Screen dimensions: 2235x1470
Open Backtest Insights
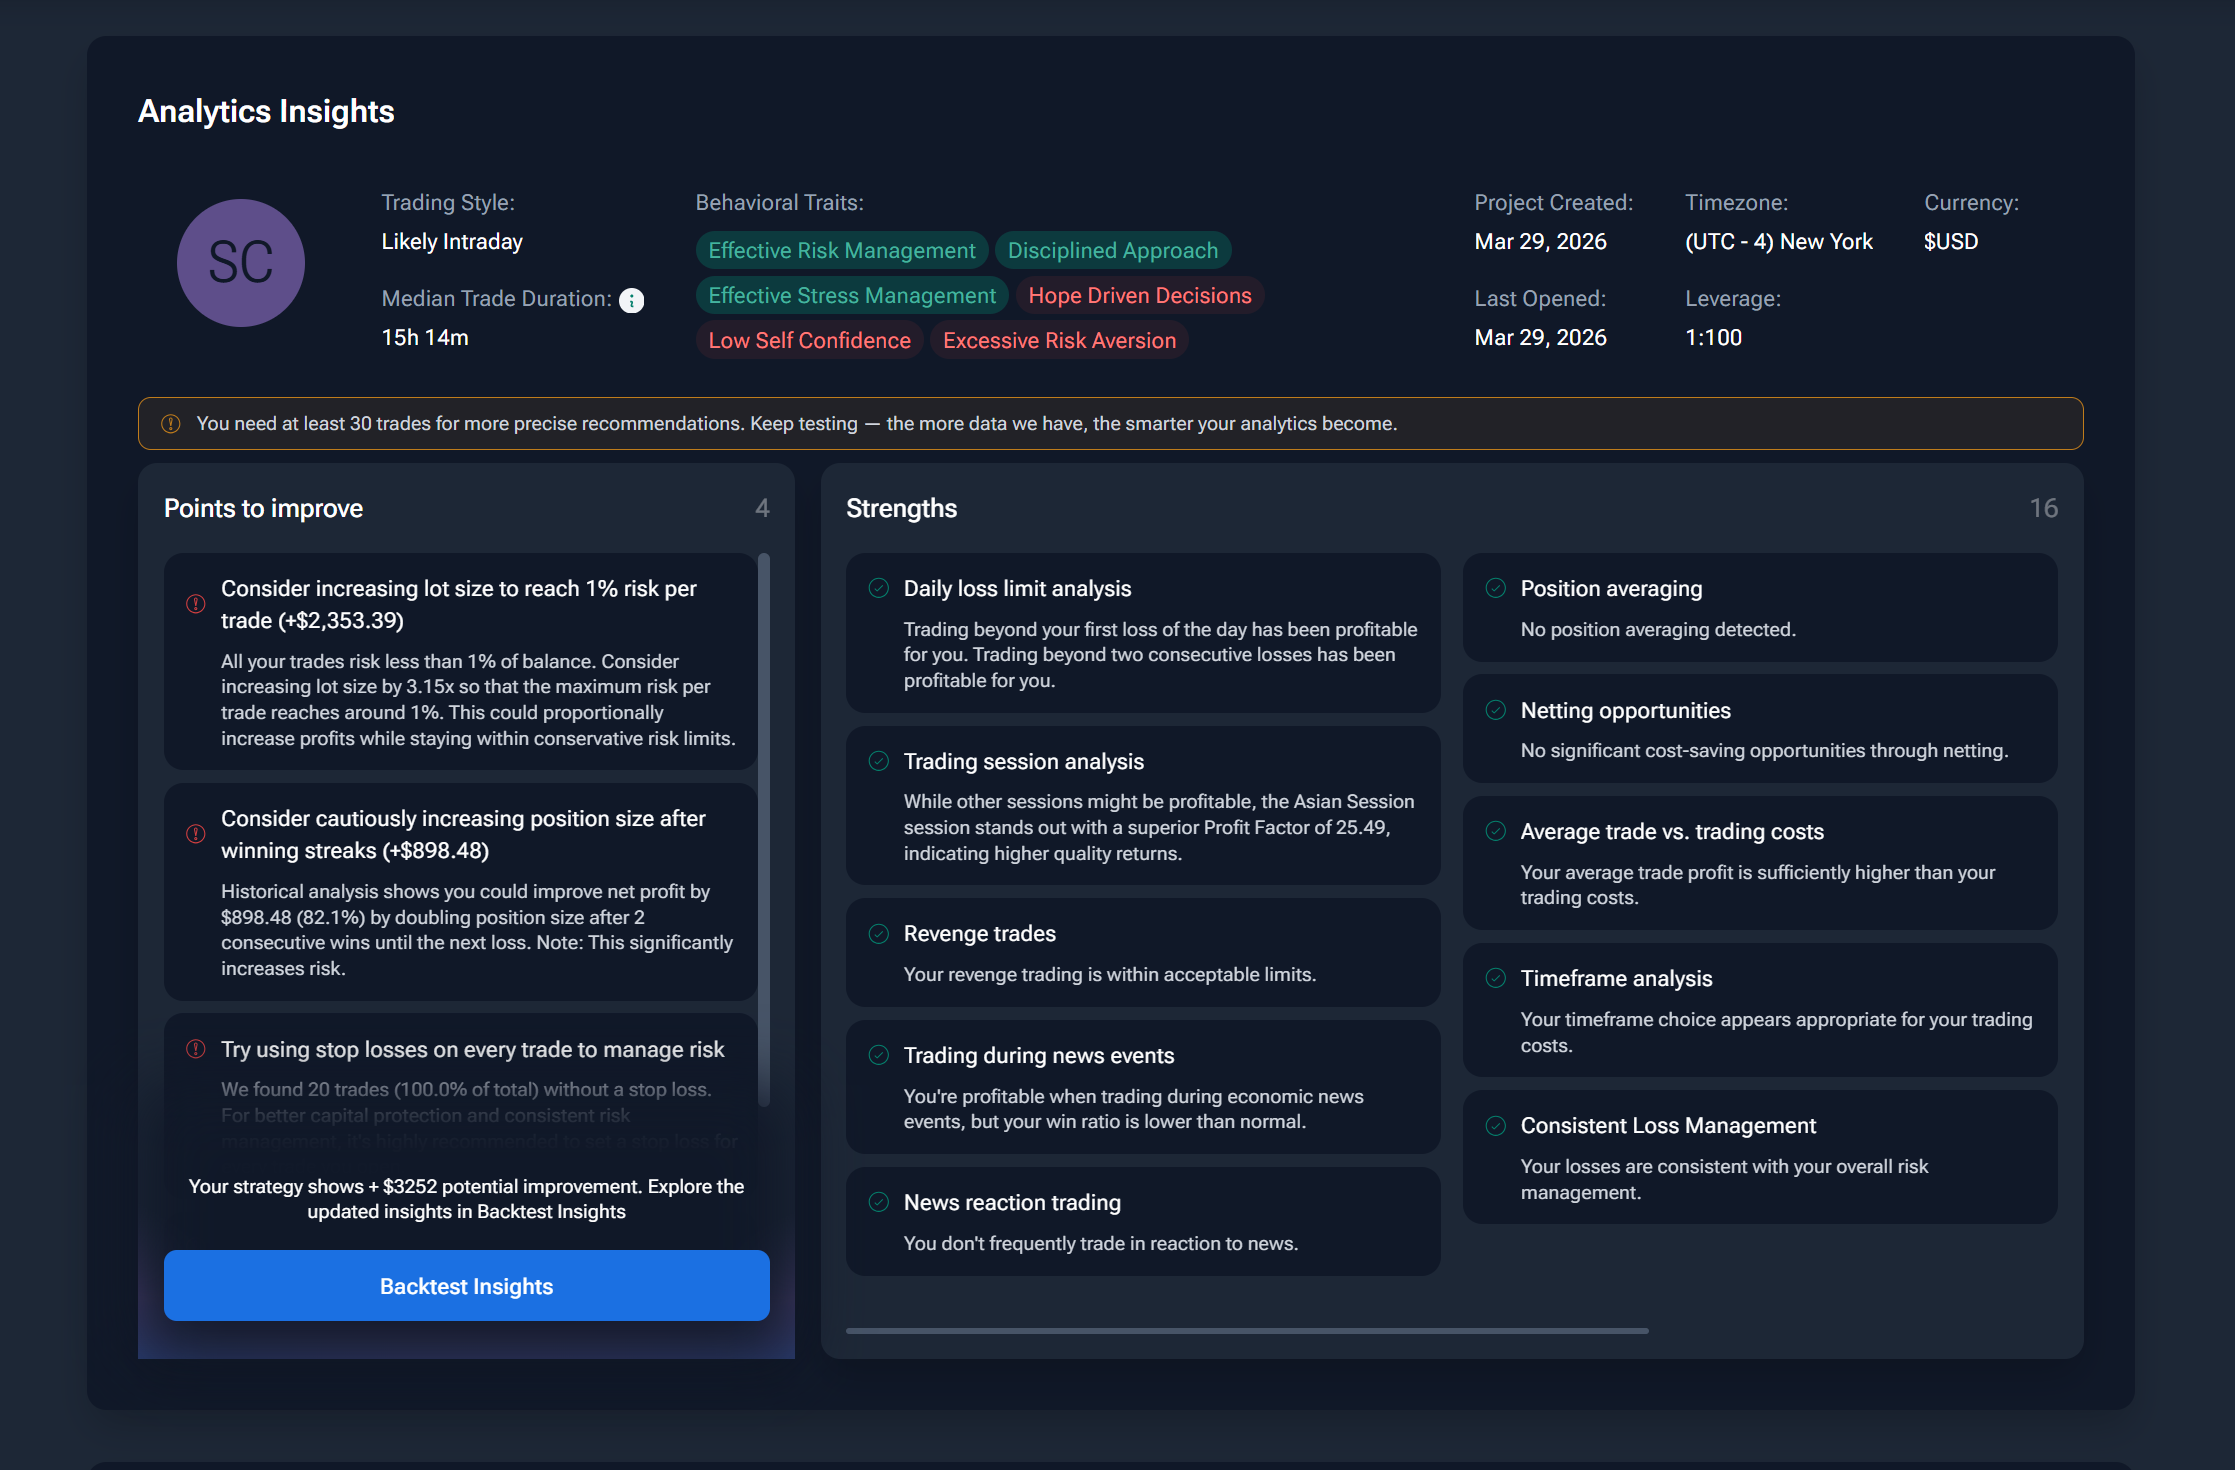click(467, 1286)
